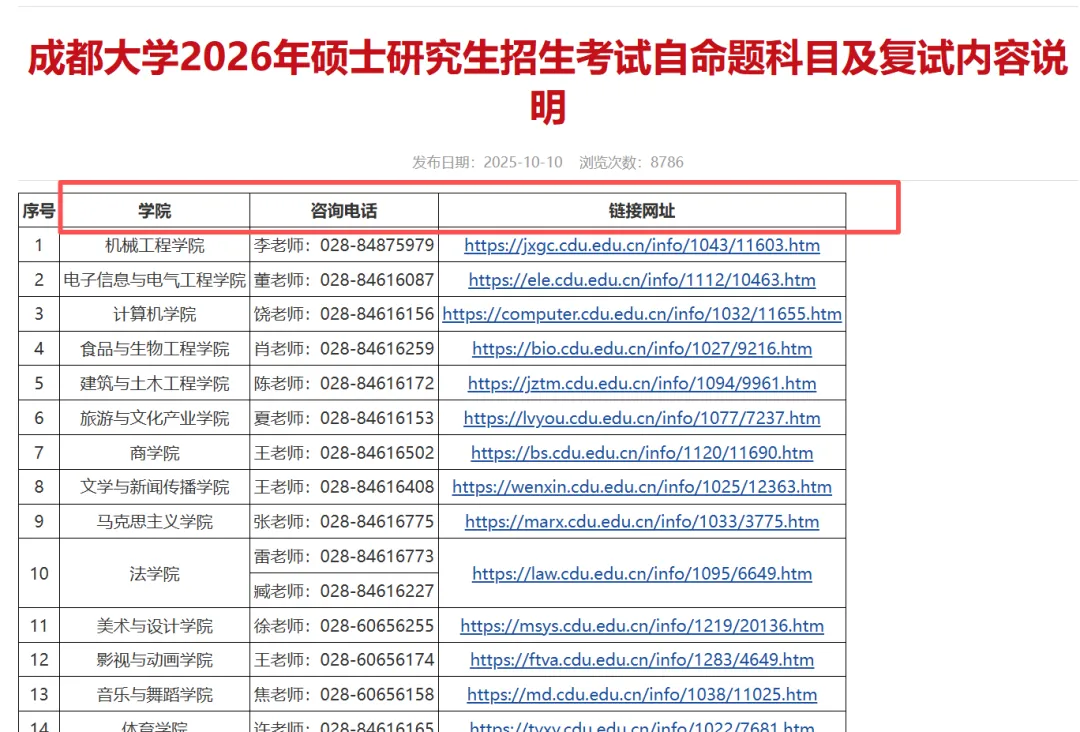Open the wenxin.cdu.edu.cn link

642,487
